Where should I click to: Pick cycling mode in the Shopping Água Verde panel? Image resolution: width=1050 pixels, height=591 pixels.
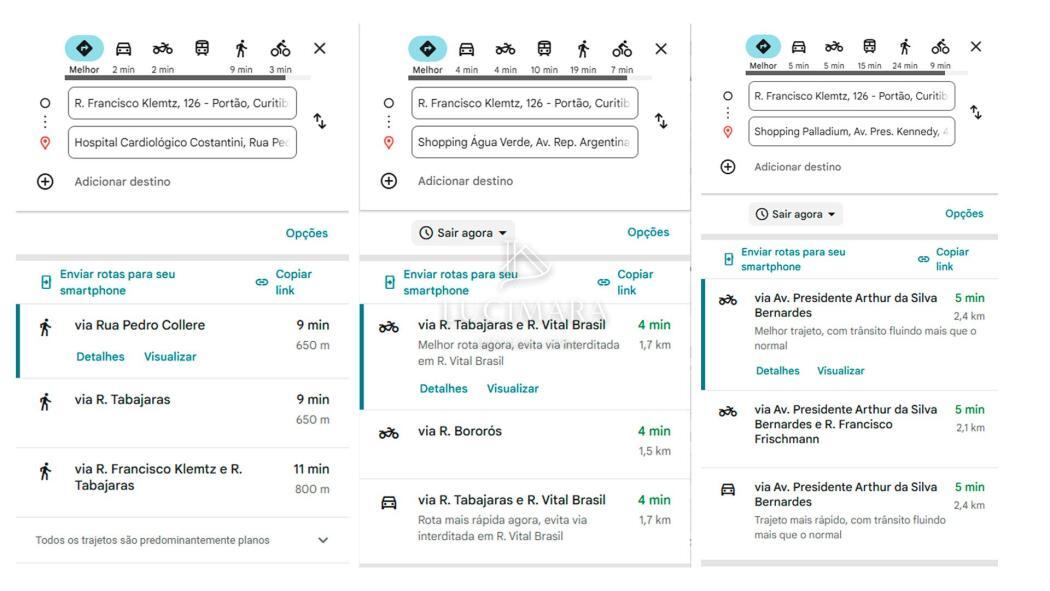point(622,49)
